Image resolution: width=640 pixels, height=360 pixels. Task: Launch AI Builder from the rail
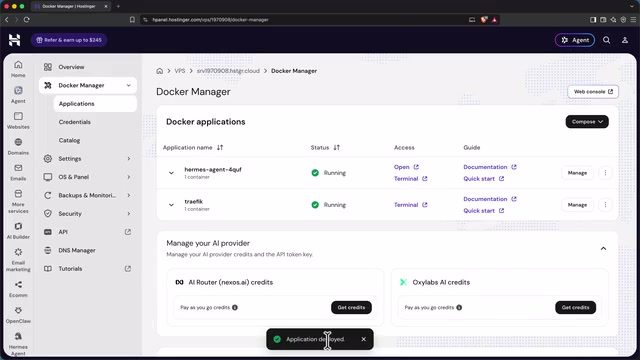point(18,231)
